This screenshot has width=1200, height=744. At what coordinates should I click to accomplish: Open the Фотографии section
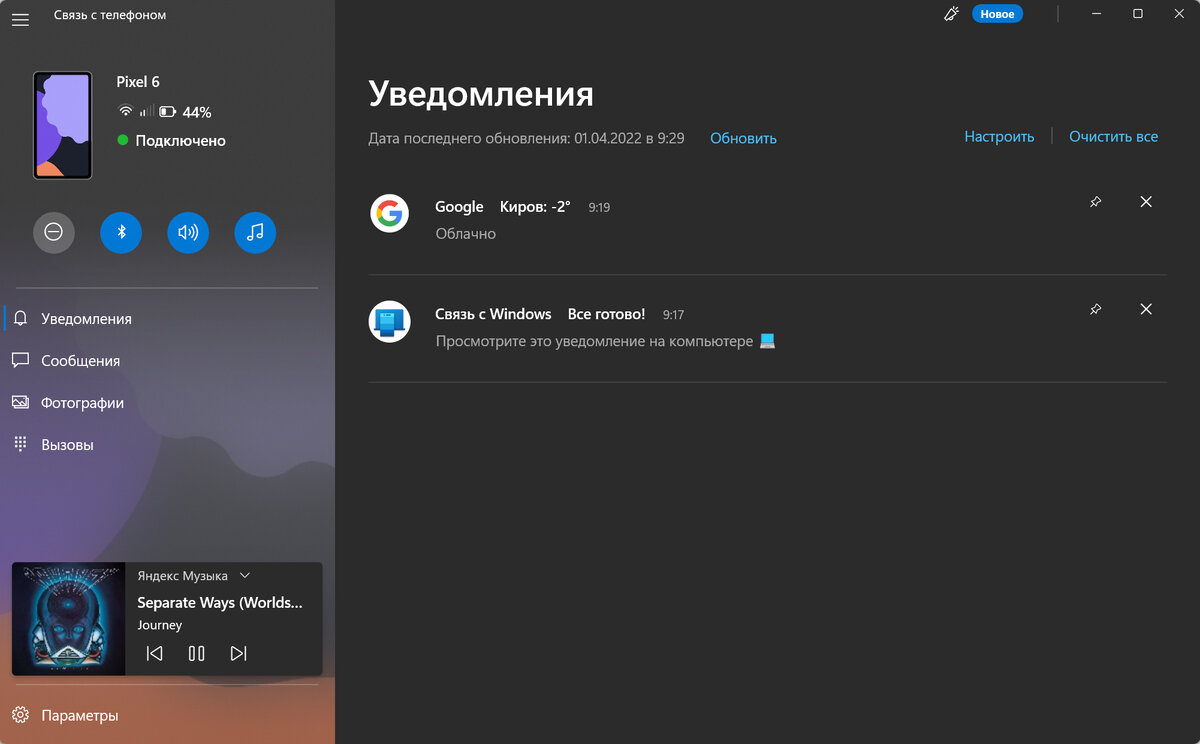168,403
